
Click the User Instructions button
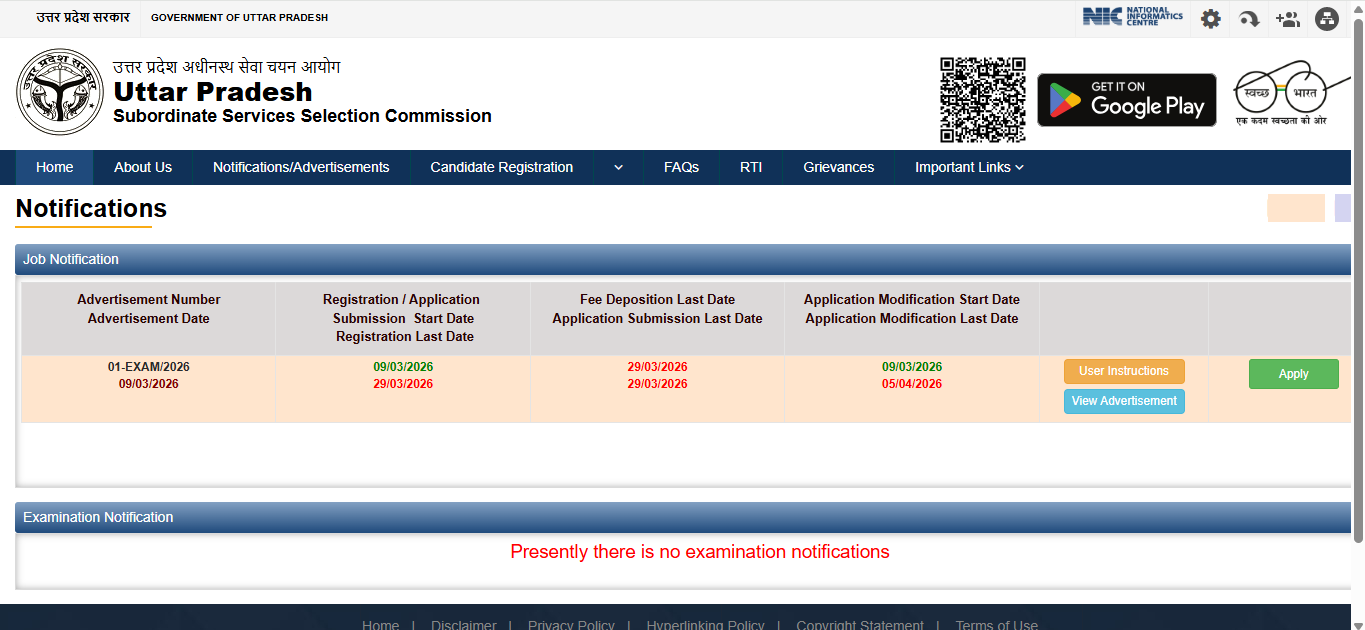click(1123, 371)
